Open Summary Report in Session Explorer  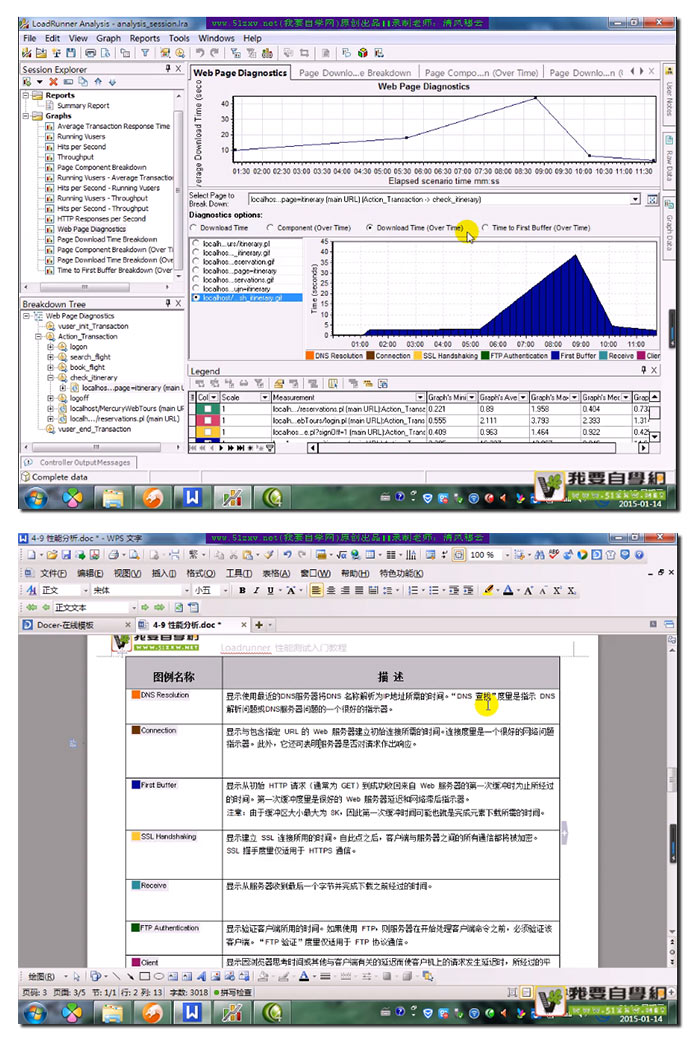(x=83, y=106)
